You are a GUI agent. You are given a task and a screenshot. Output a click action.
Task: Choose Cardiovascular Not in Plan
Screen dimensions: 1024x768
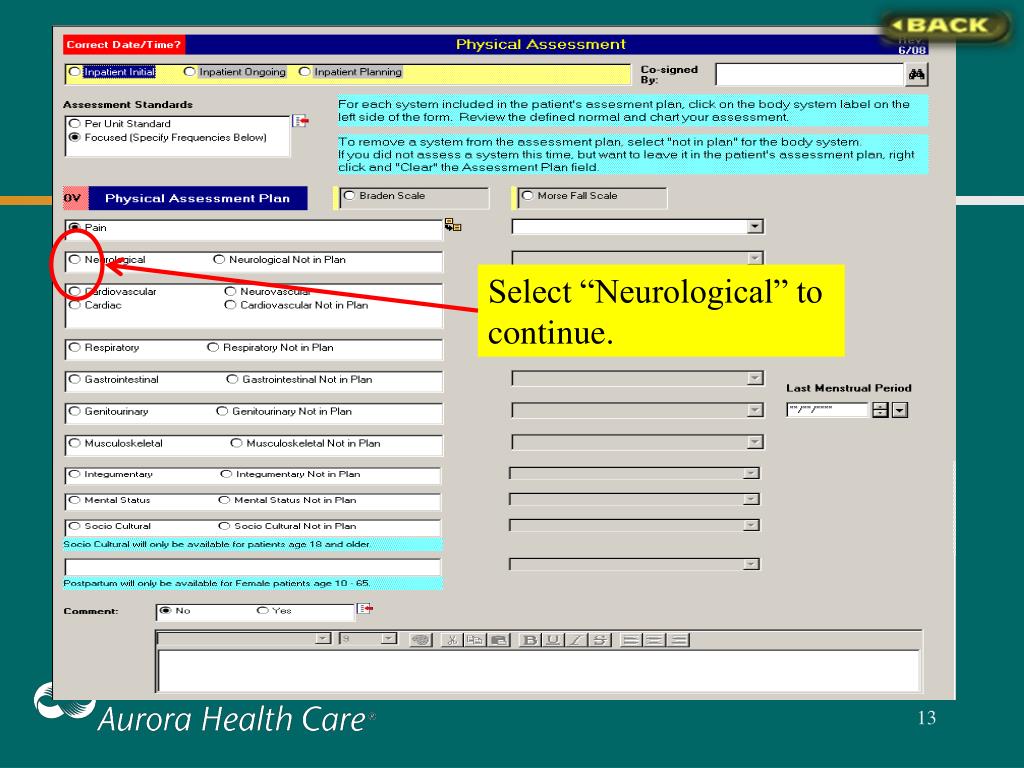[230, 305]
